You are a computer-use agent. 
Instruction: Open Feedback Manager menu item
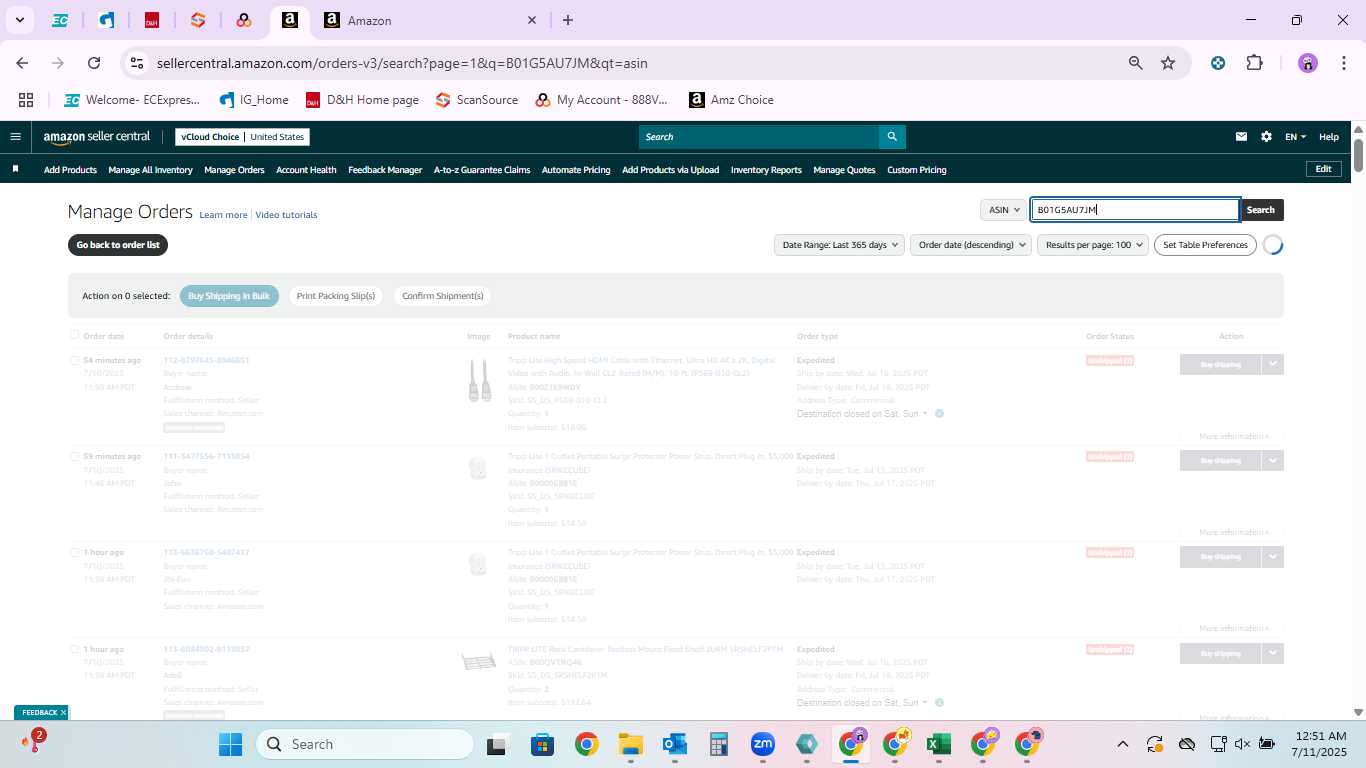[385, 170]
